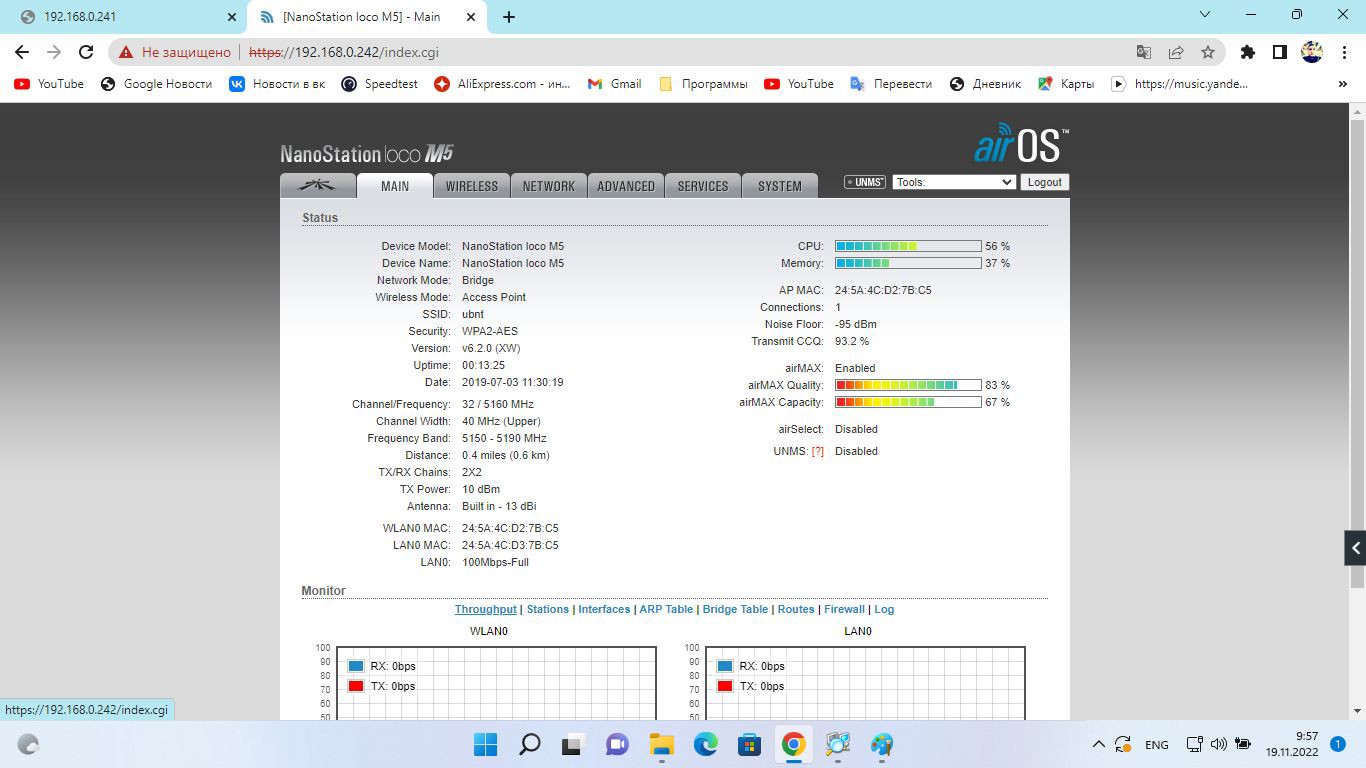Open the Gmail bookmark
Image resolution: width=1366 pixels, height=768 pixels.
click(615, 84)
